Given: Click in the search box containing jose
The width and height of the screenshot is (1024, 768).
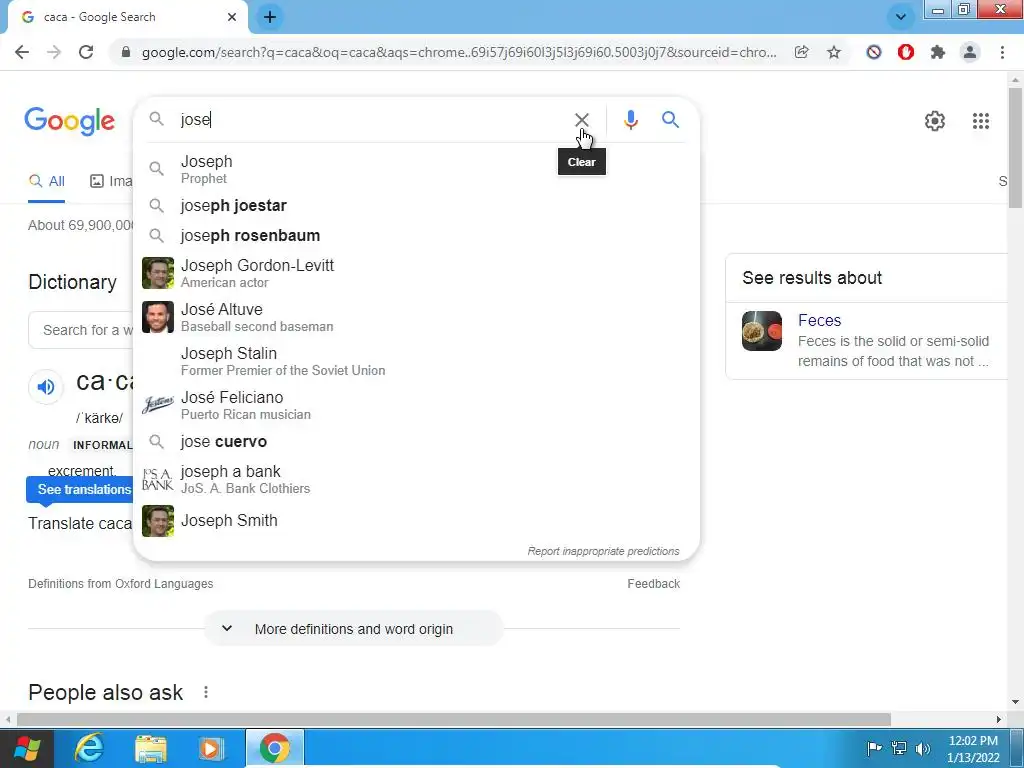Looking at the screenshot, I should pos(372,120).
